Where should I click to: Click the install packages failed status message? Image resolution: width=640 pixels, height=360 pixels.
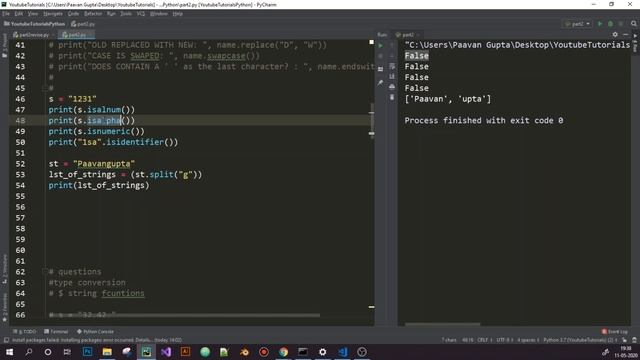97,340
